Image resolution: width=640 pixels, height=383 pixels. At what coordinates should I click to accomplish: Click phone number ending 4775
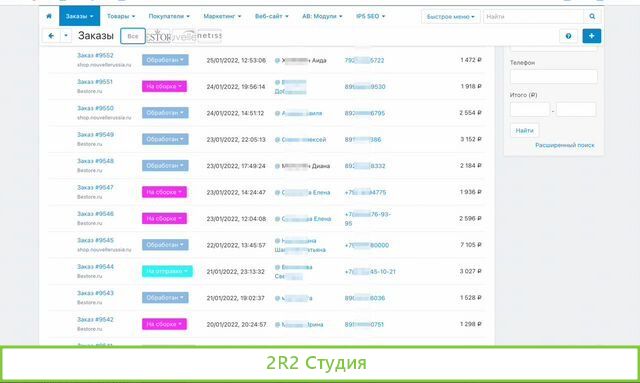pos(365,192)
